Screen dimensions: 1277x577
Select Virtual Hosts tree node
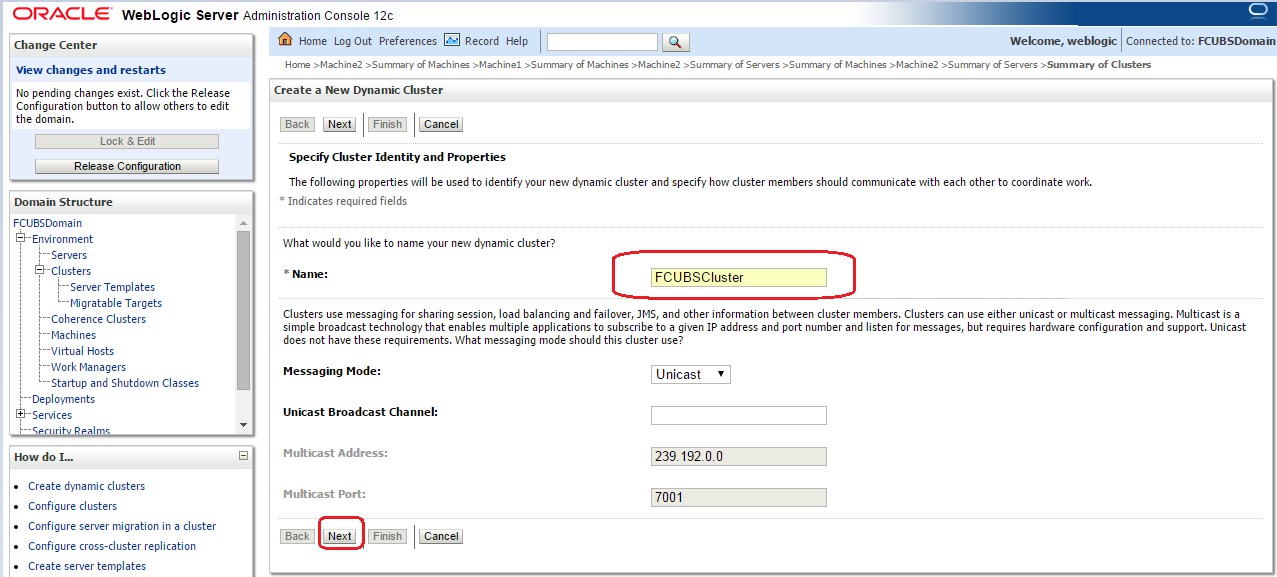83,351
